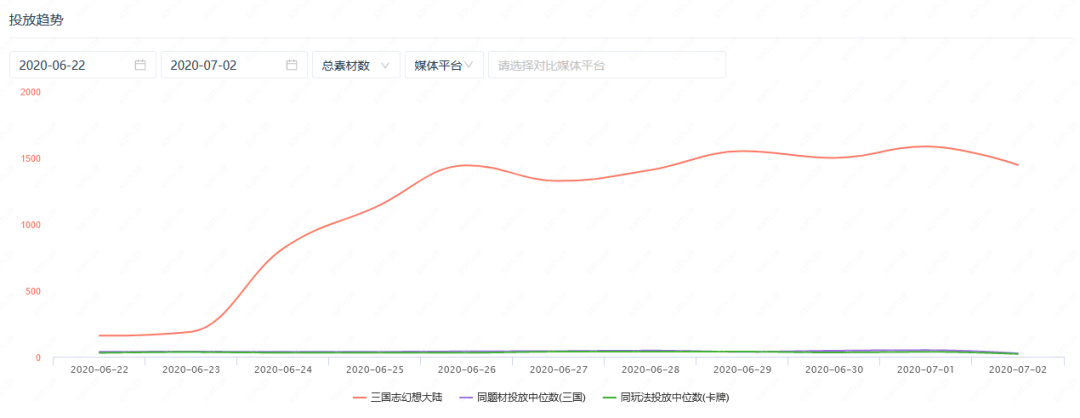
Task: Click y-axis value 500
Action: pos(33,291)
